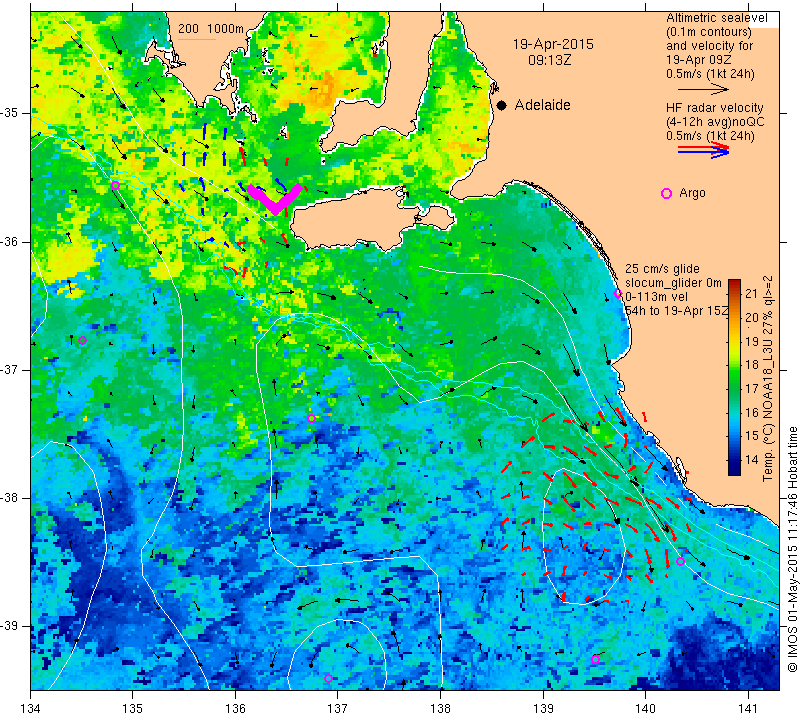Click the Adelaide label text

point(542,105)
